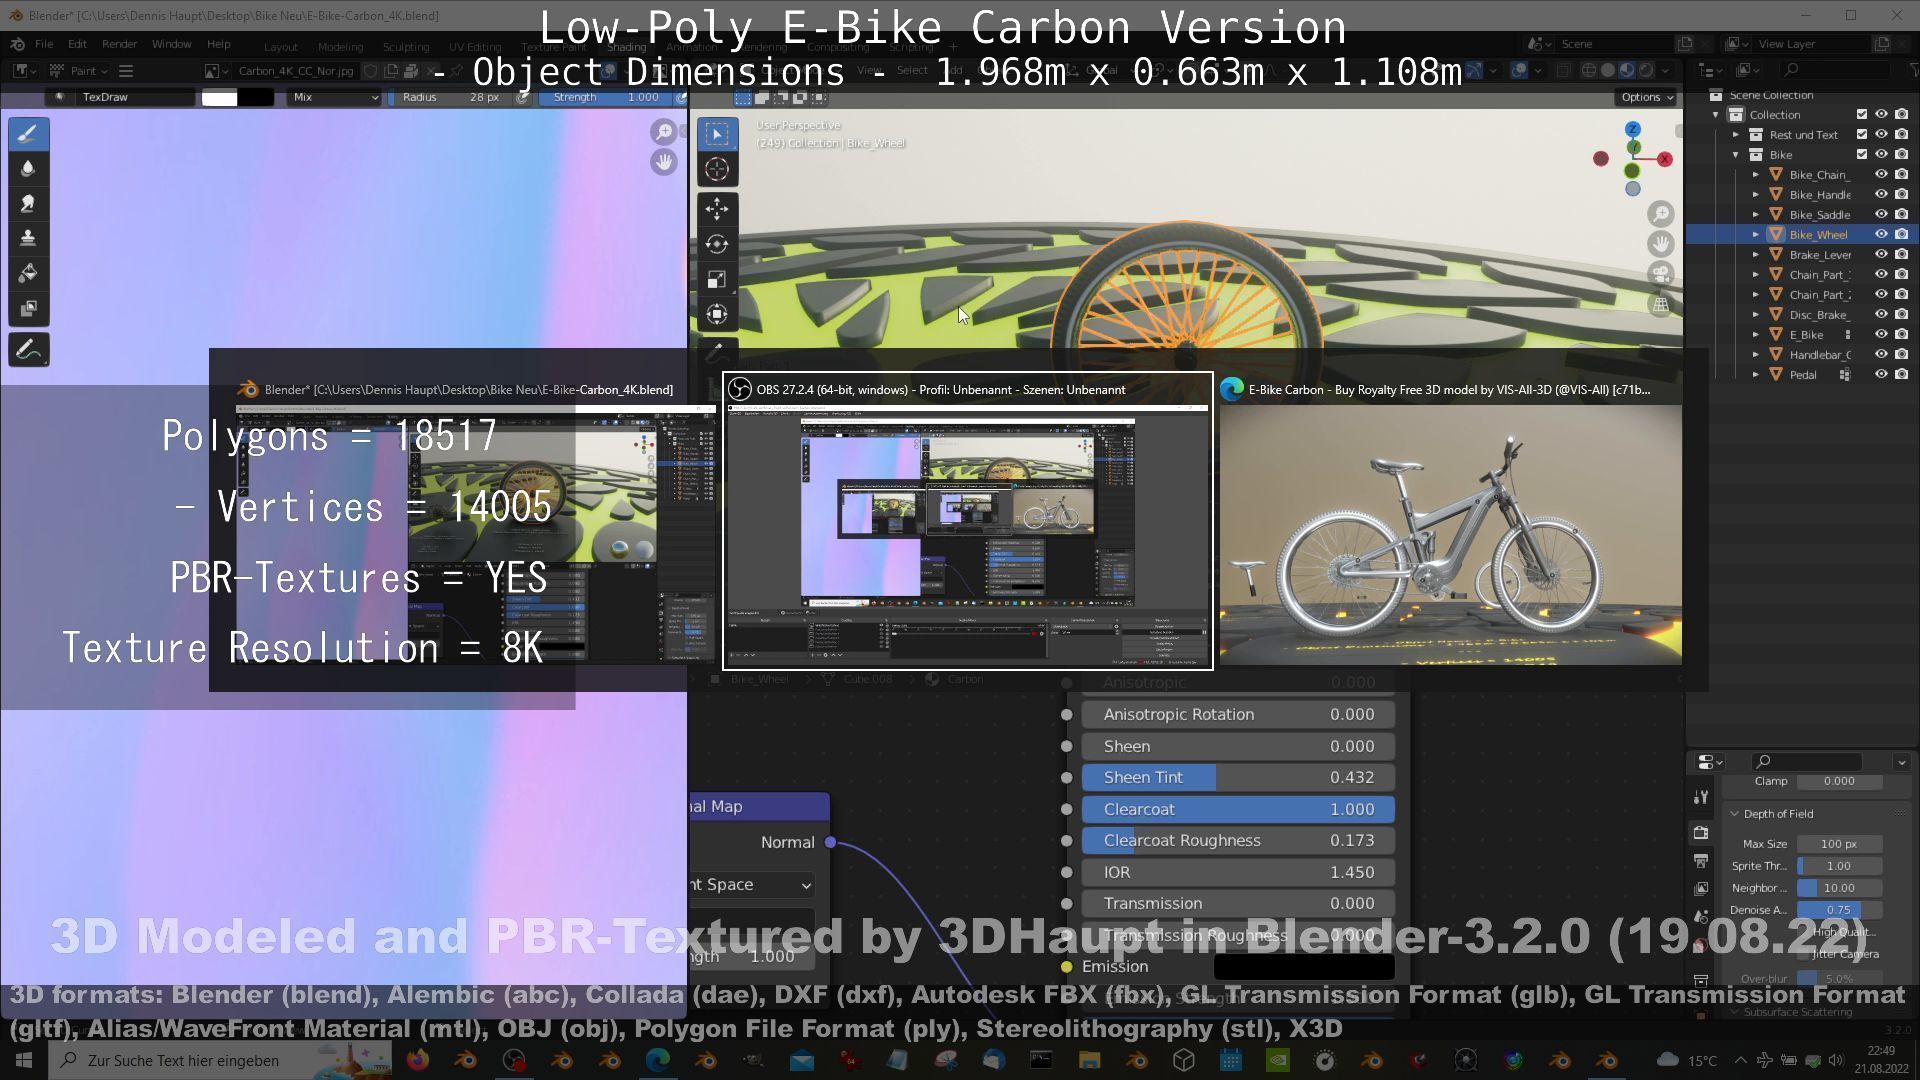Screen dimensions: 1920x1080
Task: Click the white primary brush color swatch
Action: [219, 97]
